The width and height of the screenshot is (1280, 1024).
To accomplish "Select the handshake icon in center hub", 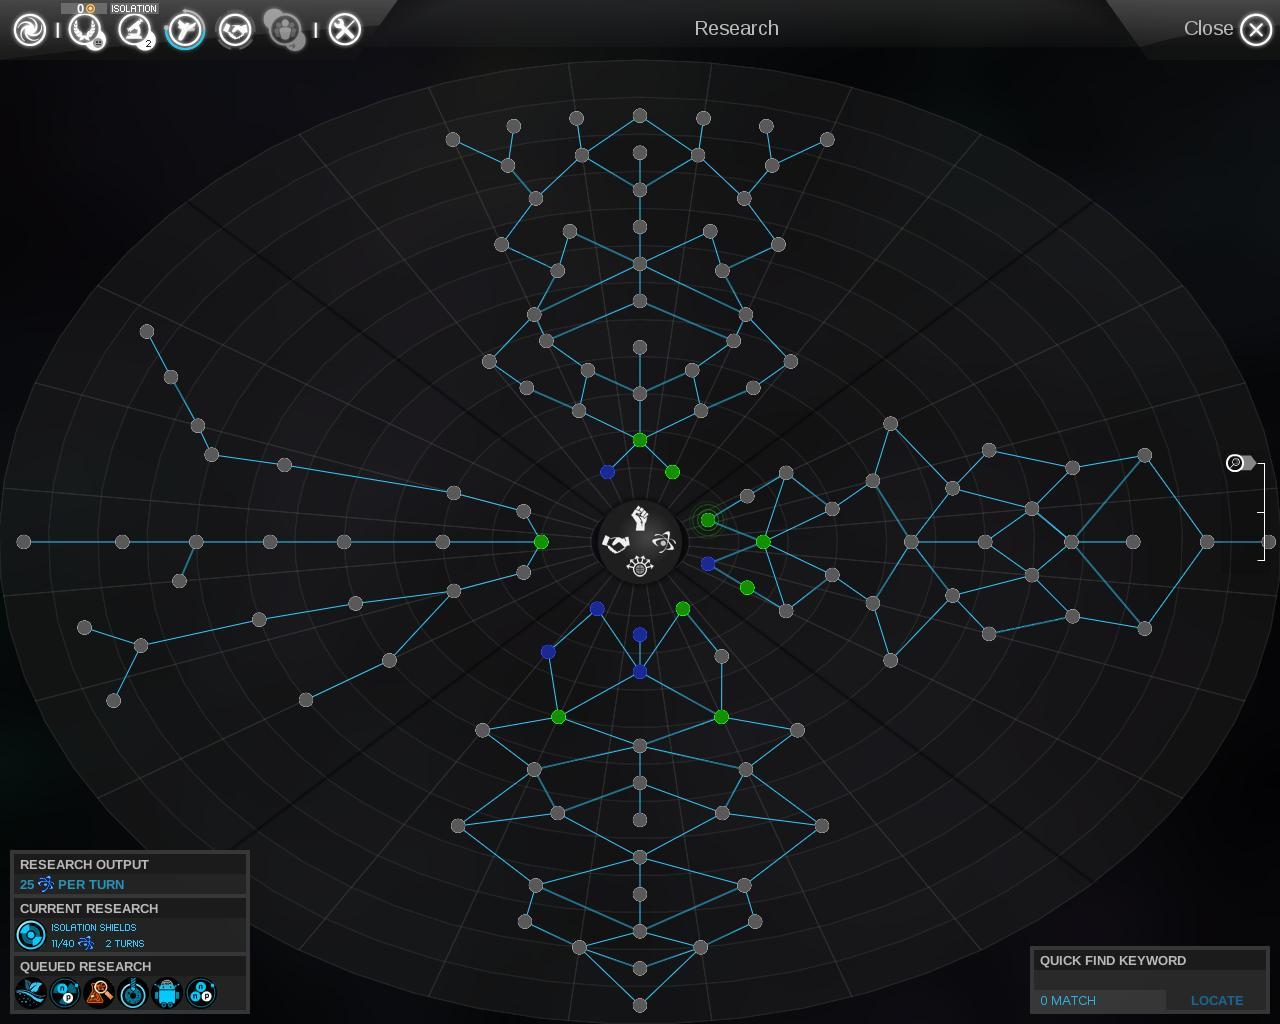I will click(x=615, y=543).
